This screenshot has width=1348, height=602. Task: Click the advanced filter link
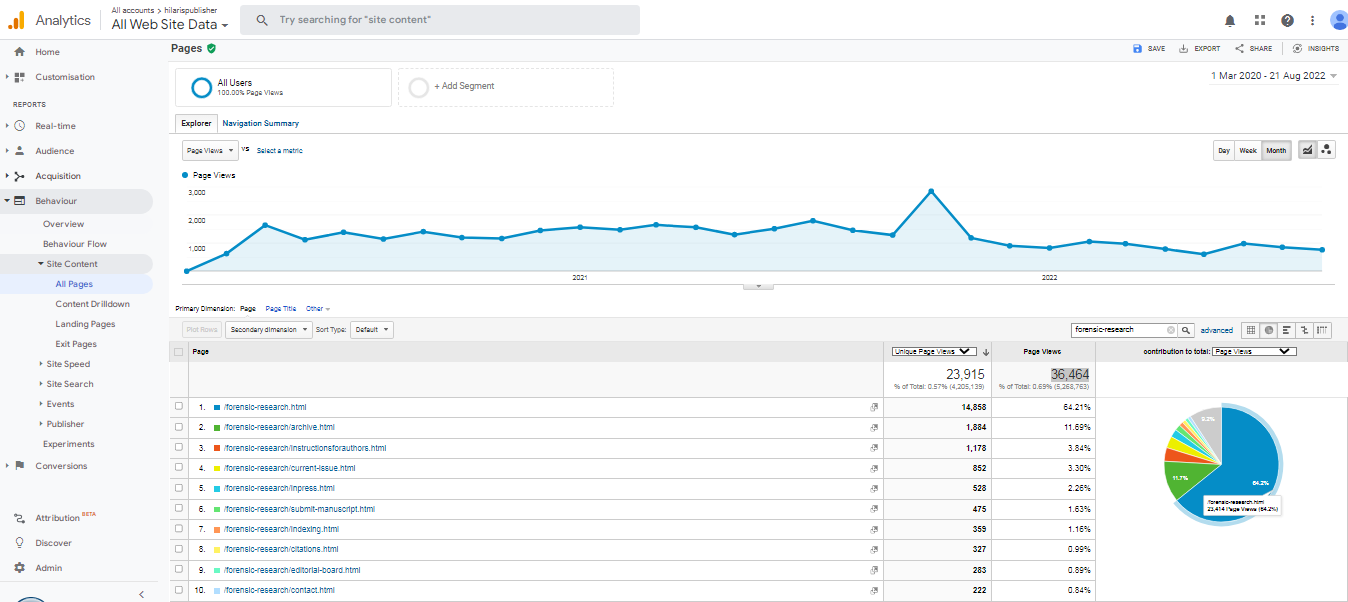point(1216,330)
